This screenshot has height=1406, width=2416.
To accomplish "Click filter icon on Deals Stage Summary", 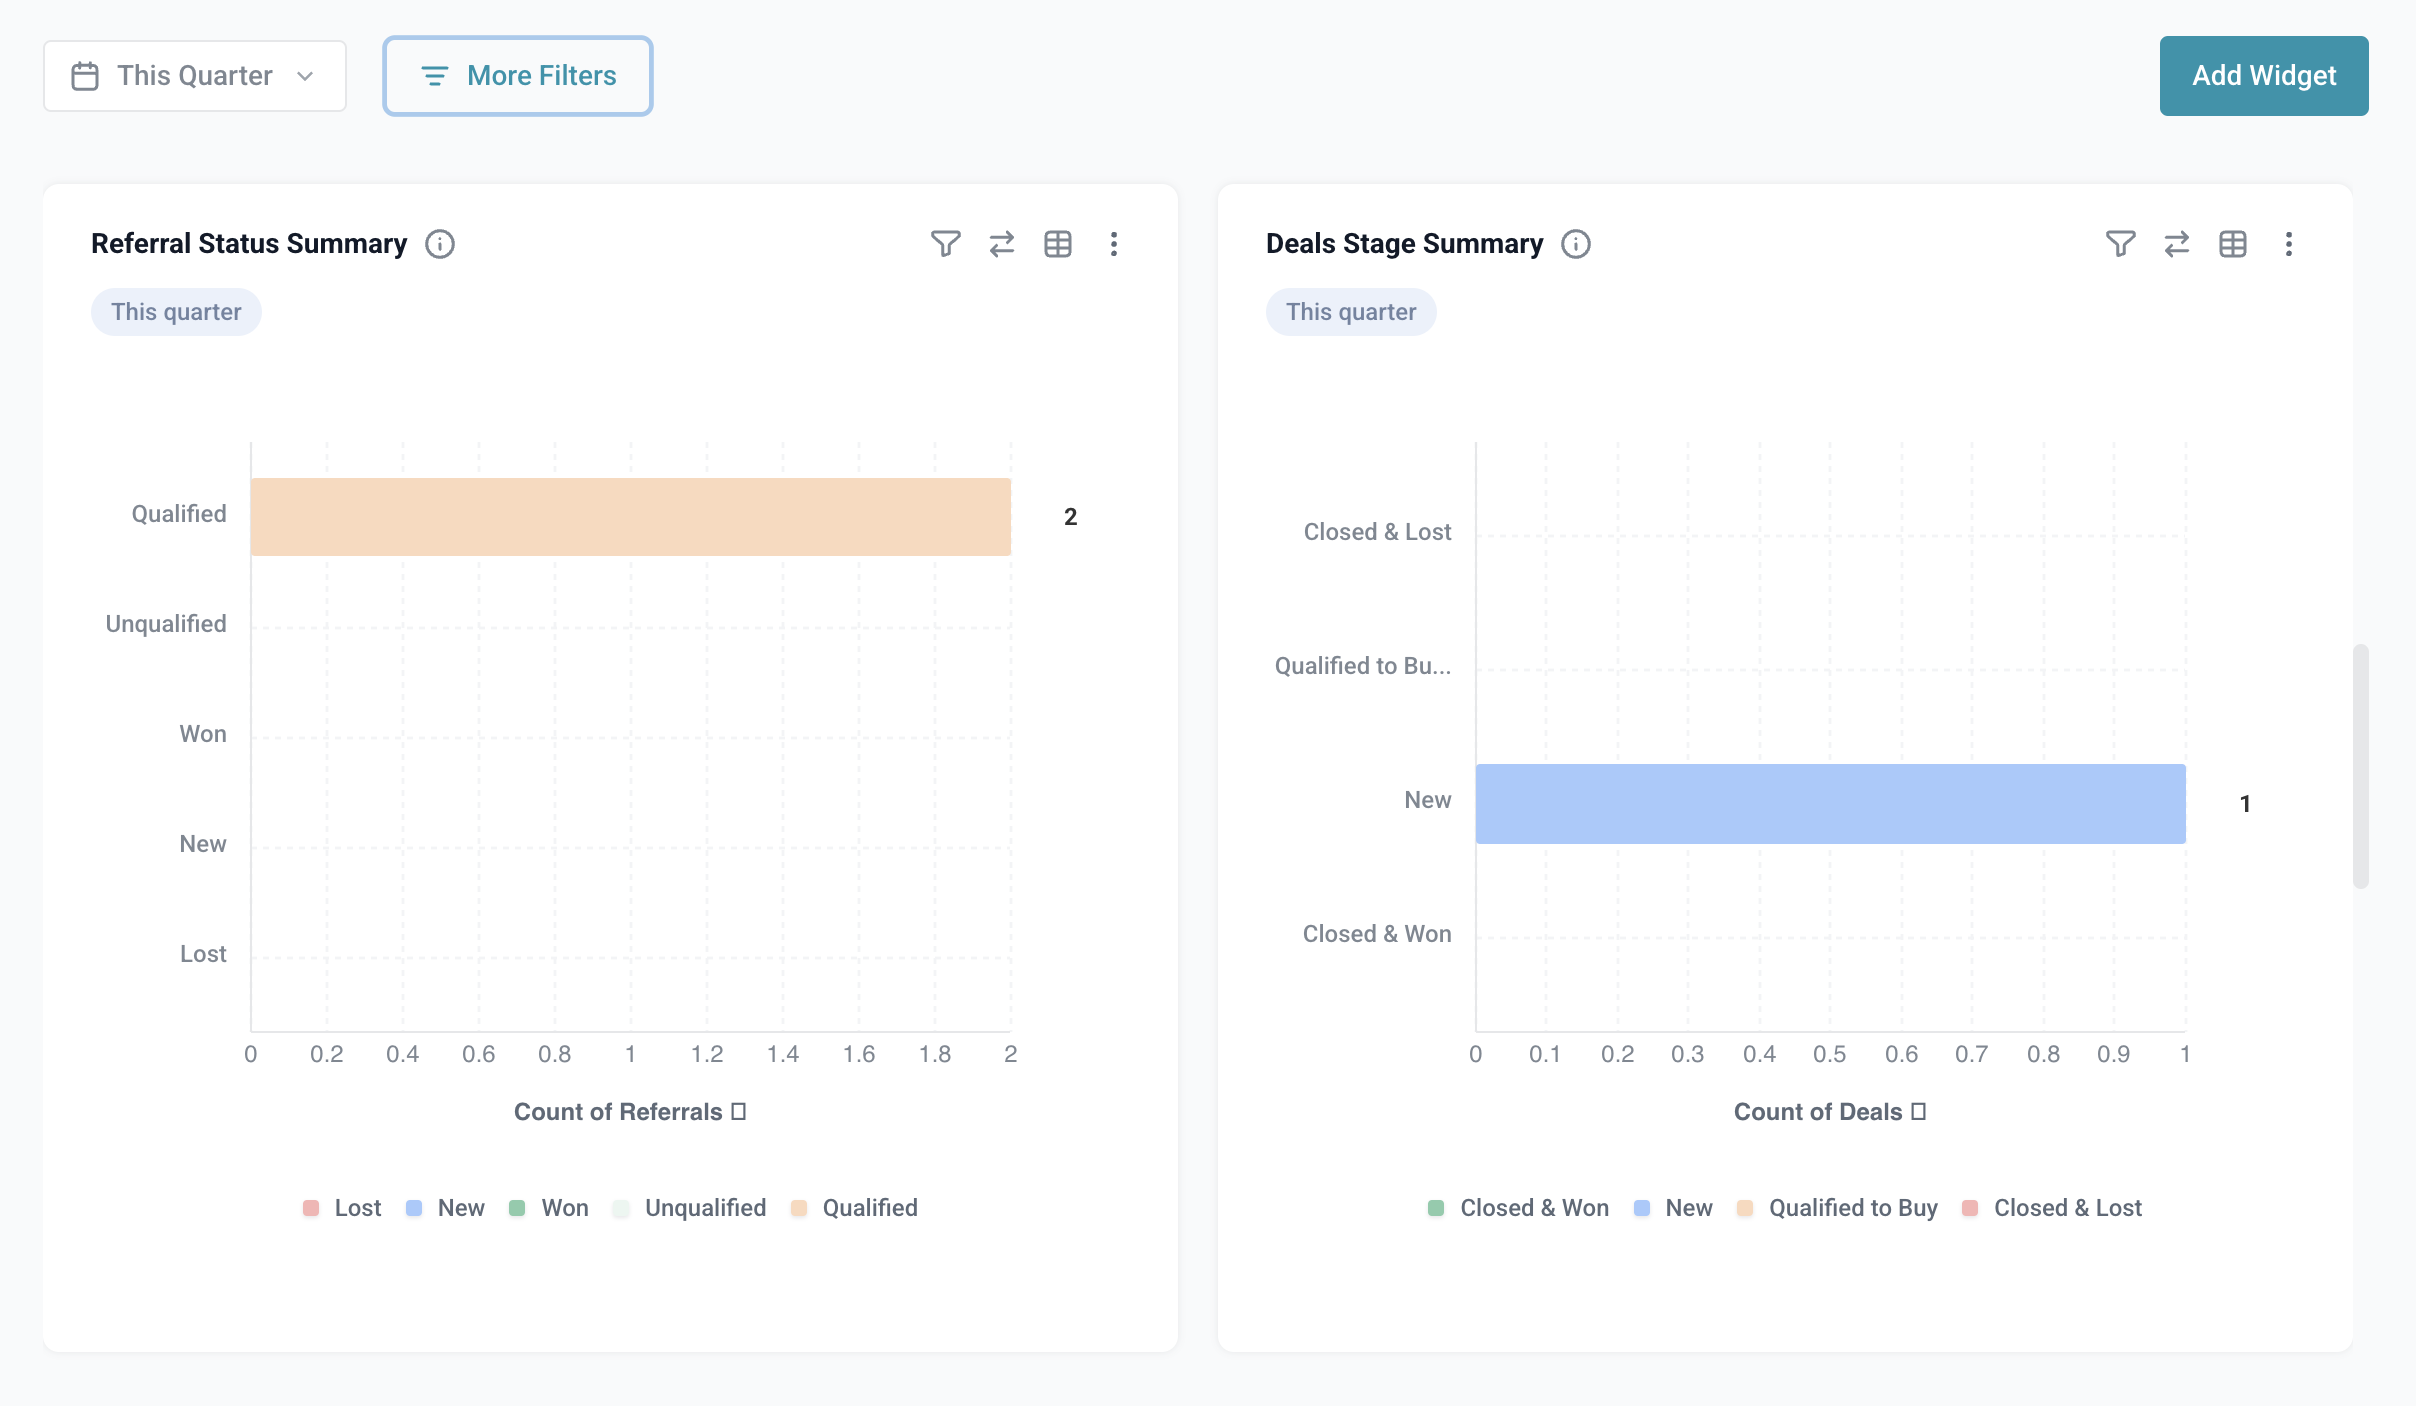I will [2120, 244].
